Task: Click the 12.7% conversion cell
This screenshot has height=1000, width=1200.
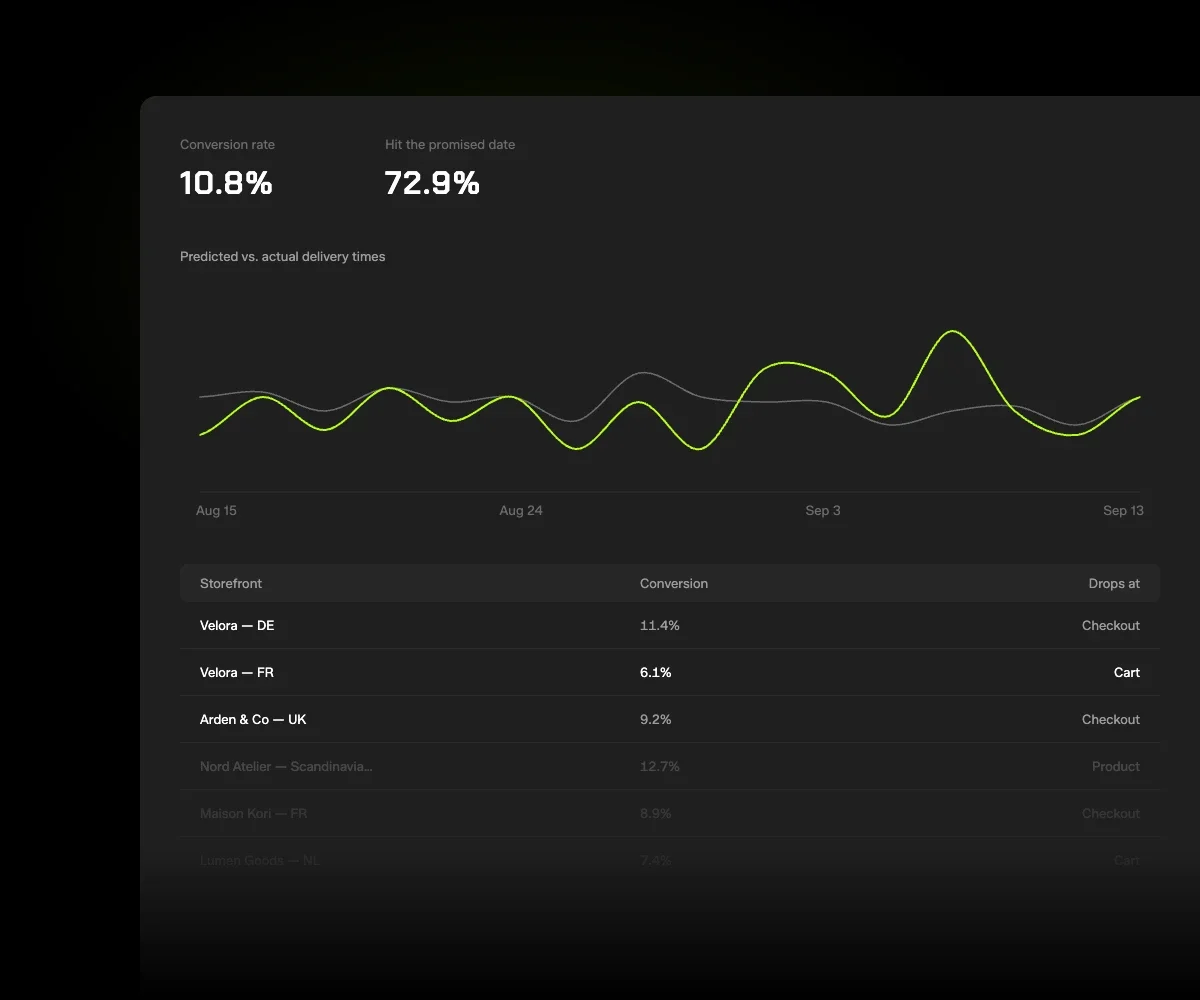Action: tap(660, 767)
